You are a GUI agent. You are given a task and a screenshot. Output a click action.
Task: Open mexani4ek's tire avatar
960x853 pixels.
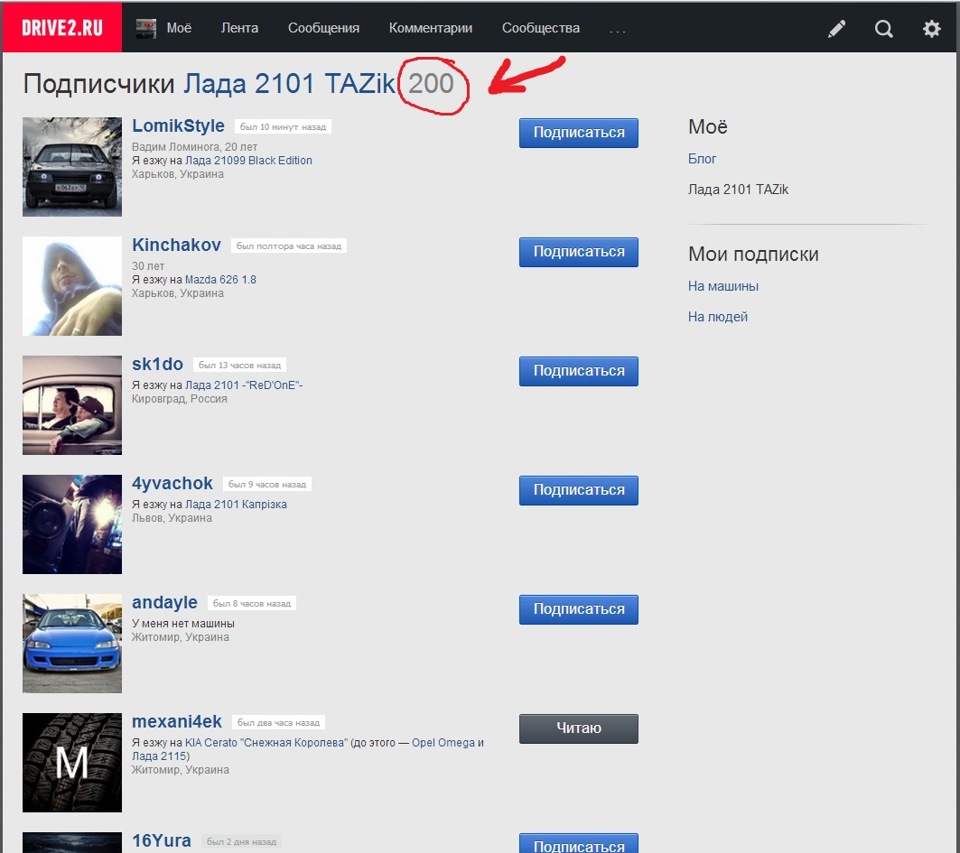[x=72, y=762]
